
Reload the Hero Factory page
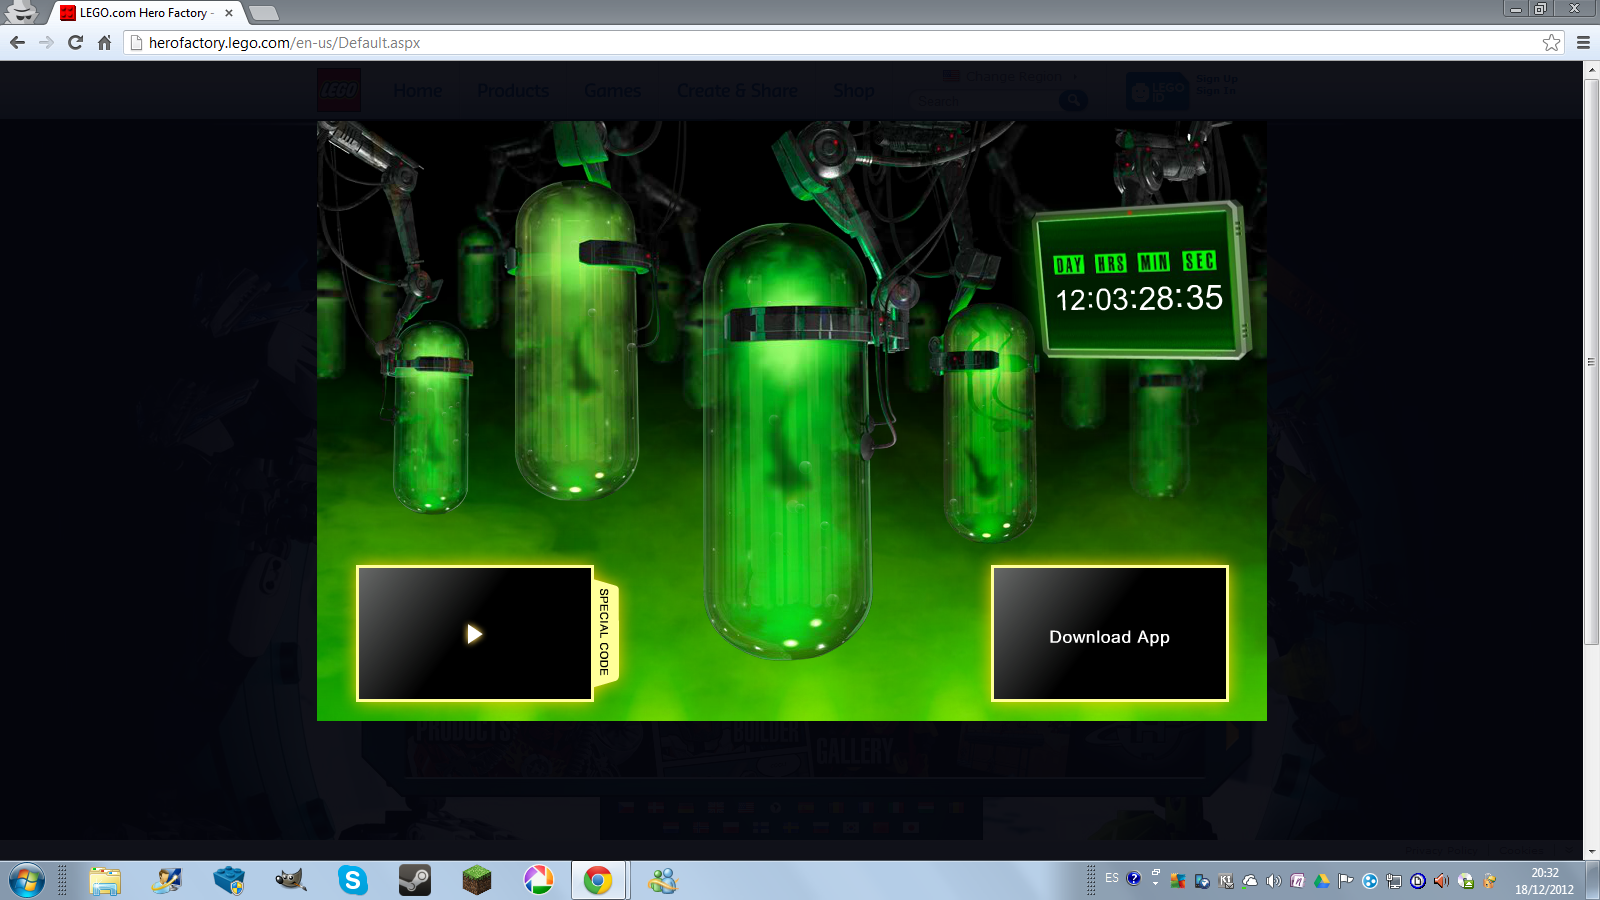tap(75, 42)
